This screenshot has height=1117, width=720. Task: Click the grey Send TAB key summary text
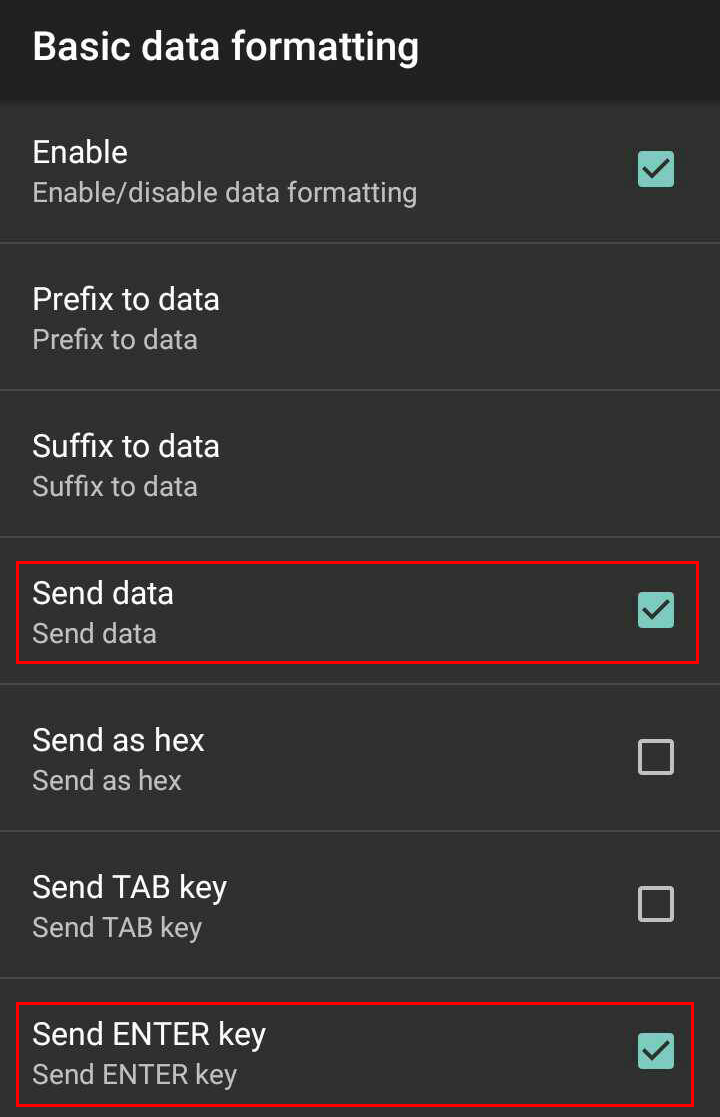[x=117, y=928]
